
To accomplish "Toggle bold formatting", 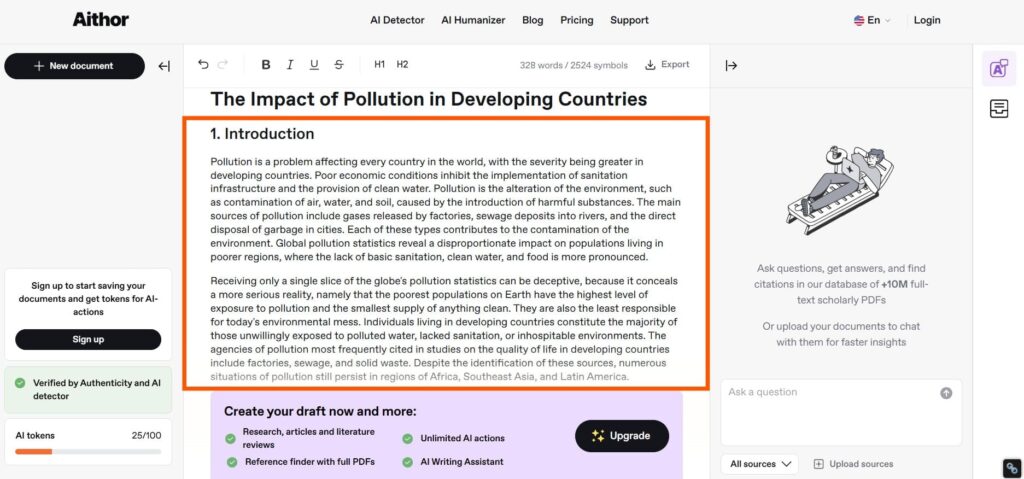I will coord(266,64).
